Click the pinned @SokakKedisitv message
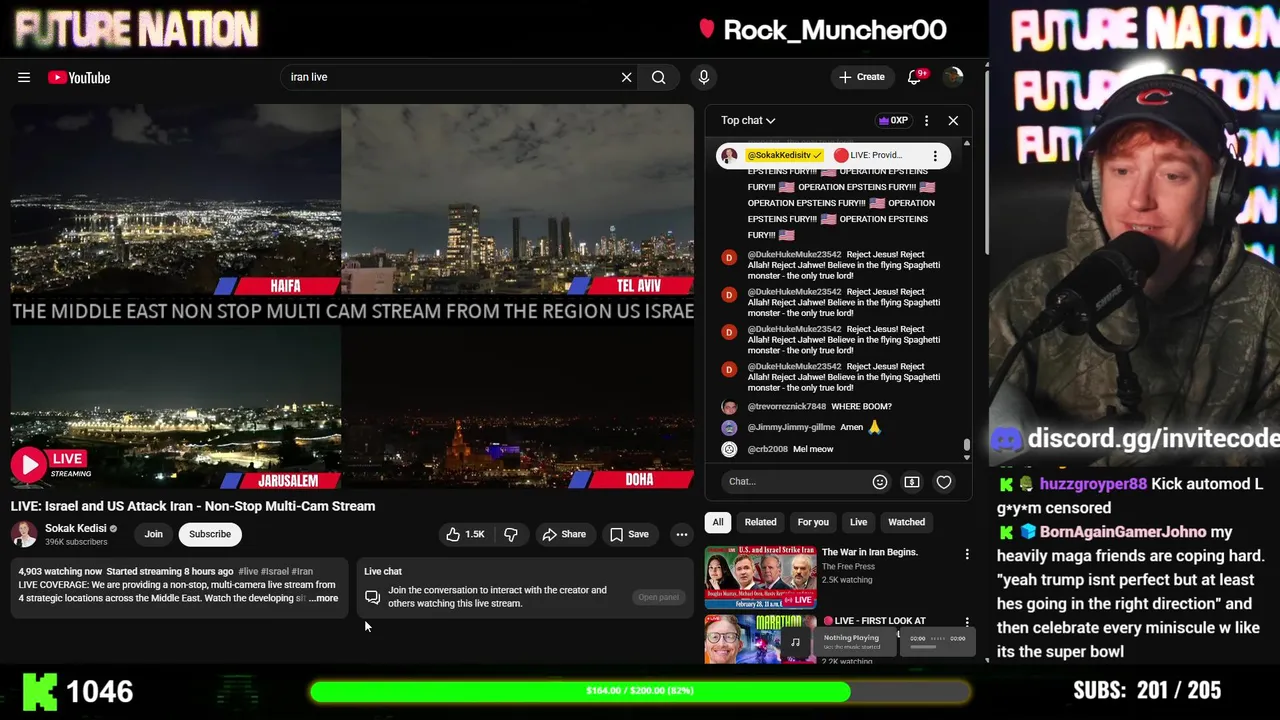Image resolution: width=1280 pixels, height=720 pixels. pyautogui.click(x=833, y=155)
